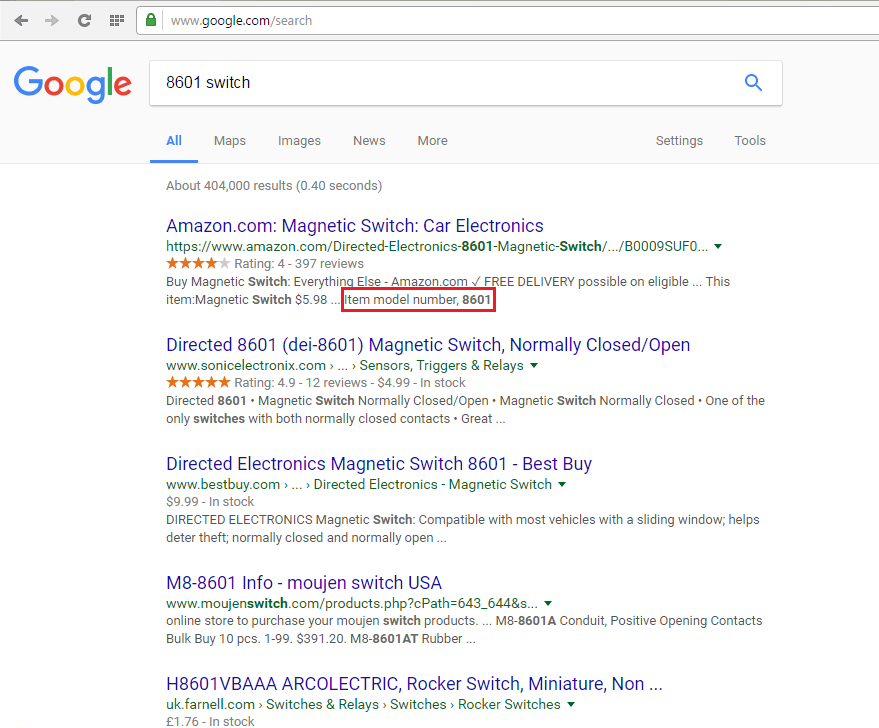Click 'Rocker Switches' breadcrumb text

(x=509, y=704)
